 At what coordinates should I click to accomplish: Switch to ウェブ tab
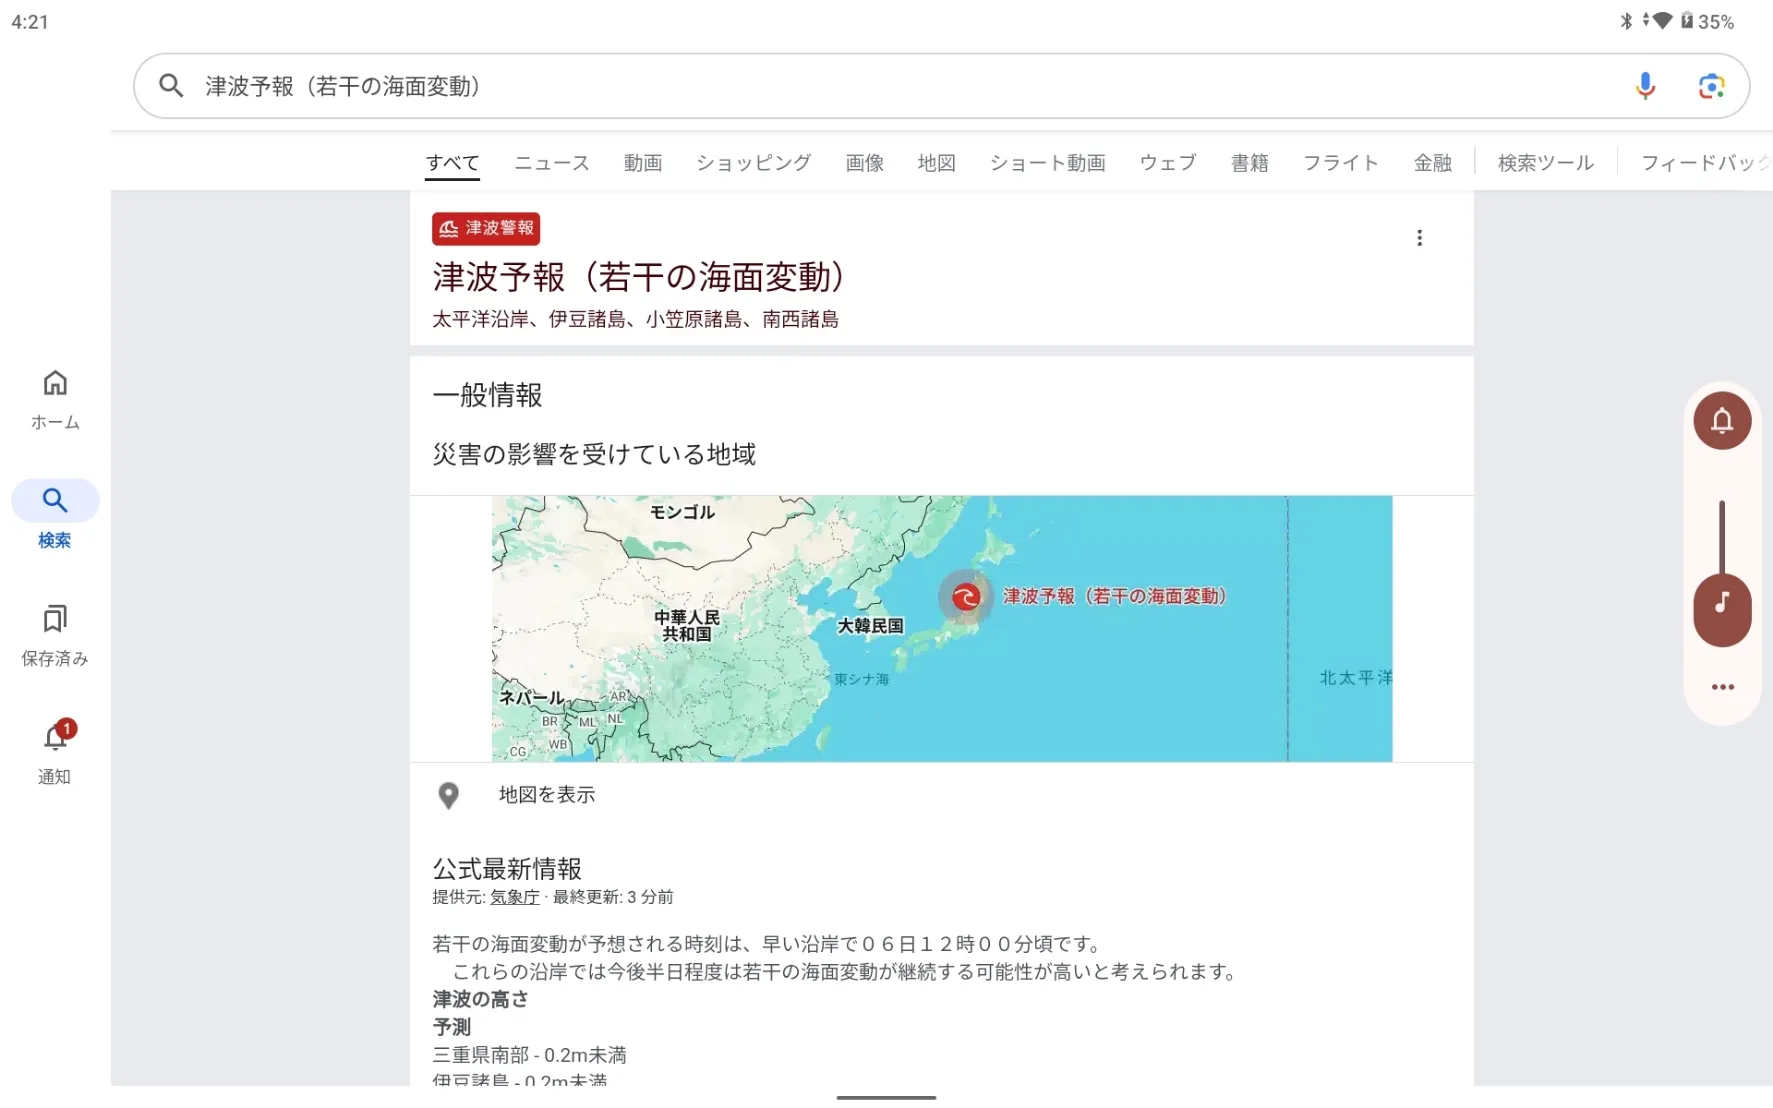point(1168,163)
